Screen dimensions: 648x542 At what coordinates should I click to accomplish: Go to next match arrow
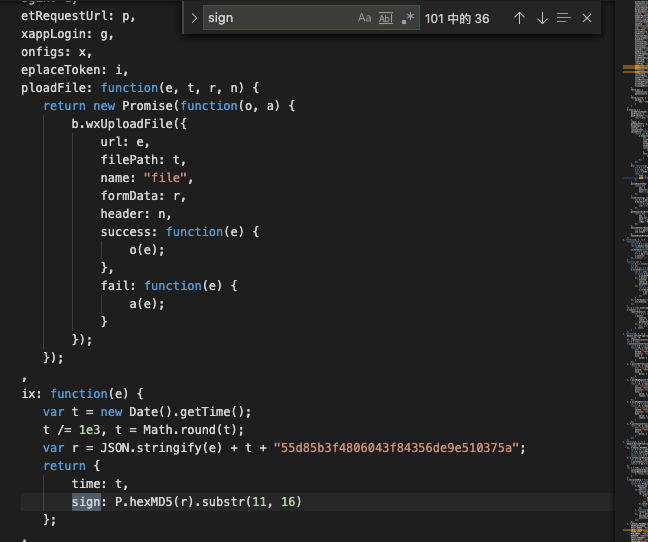(x=542, y=18)
